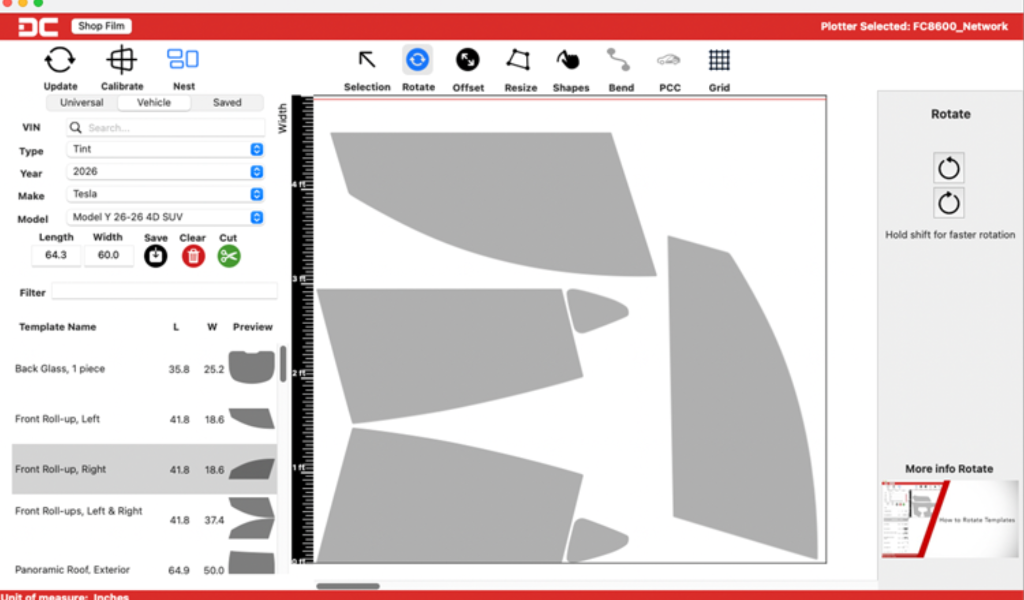The width and height of the screenshot is (1024, 600).
Task: Select Front Roll-up, Left template
Action: point(144,419)
